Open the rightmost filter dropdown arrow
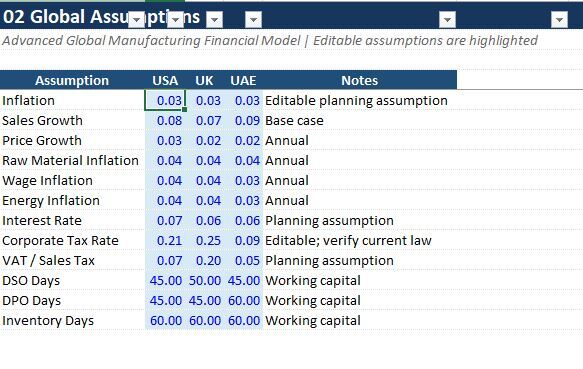 pos(559,20)
